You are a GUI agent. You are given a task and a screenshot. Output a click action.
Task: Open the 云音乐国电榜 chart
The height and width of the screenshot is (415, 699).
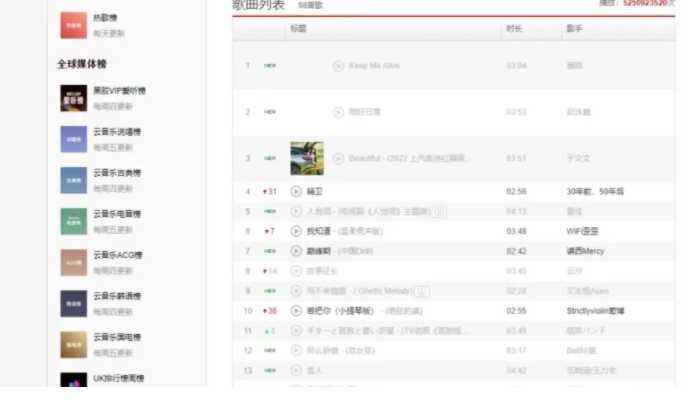tap(116, 337)
